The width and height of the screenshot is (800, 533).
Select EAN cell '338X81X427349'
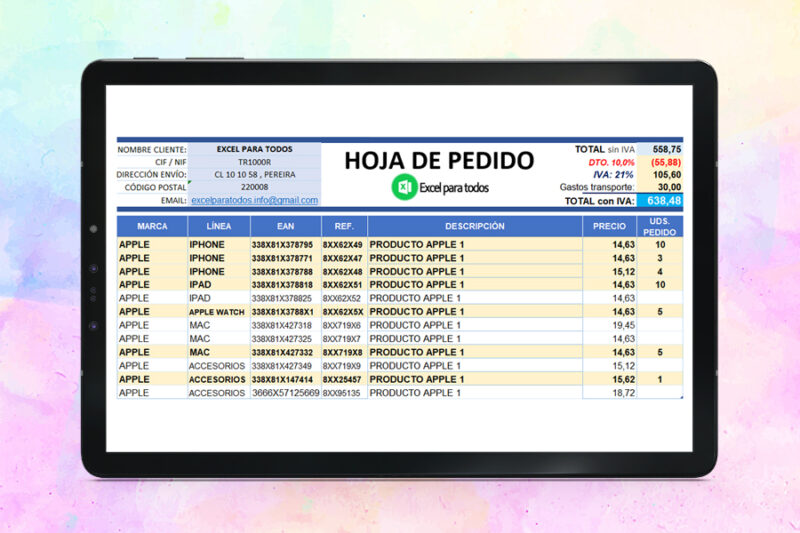point(286,366)
